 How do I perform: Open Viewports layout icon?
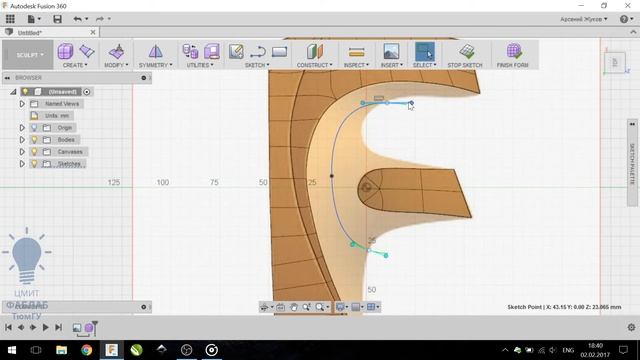(371, 307)
